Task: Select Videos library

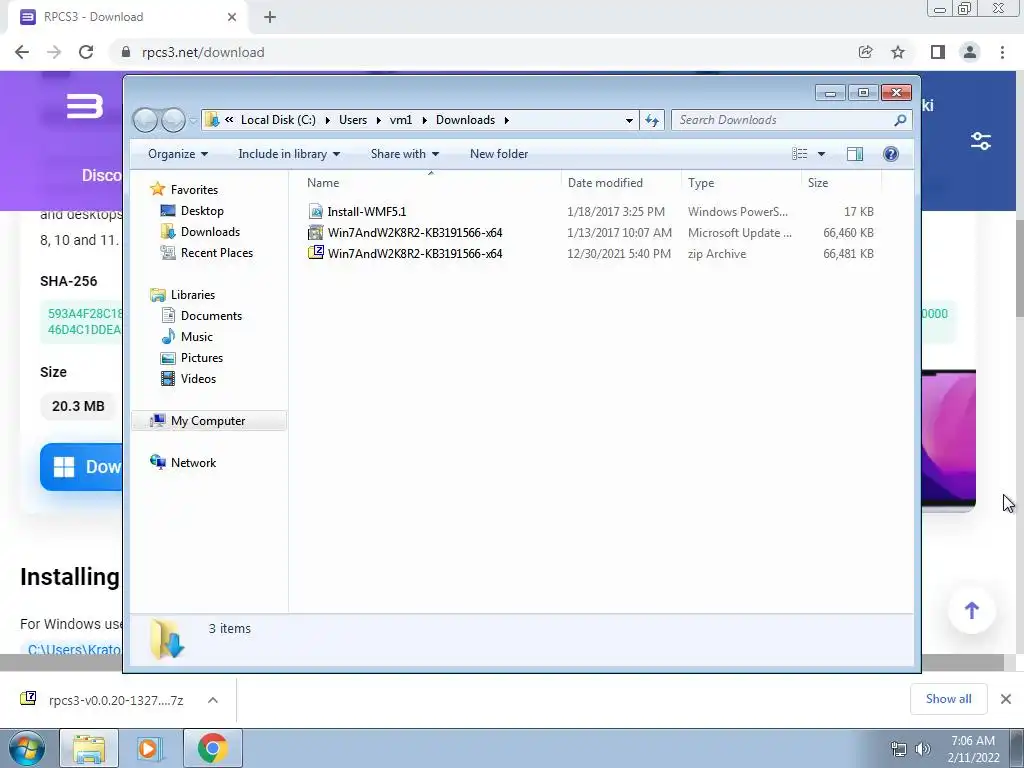Action: click(x=198, y=379)
